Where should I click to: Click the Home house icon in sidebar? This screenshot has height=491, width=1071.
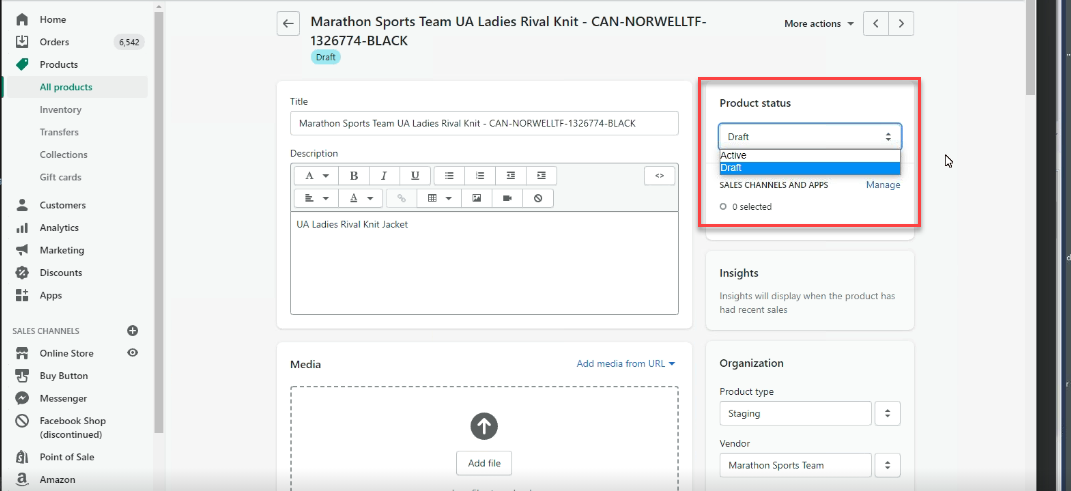[x=22, y=19]
